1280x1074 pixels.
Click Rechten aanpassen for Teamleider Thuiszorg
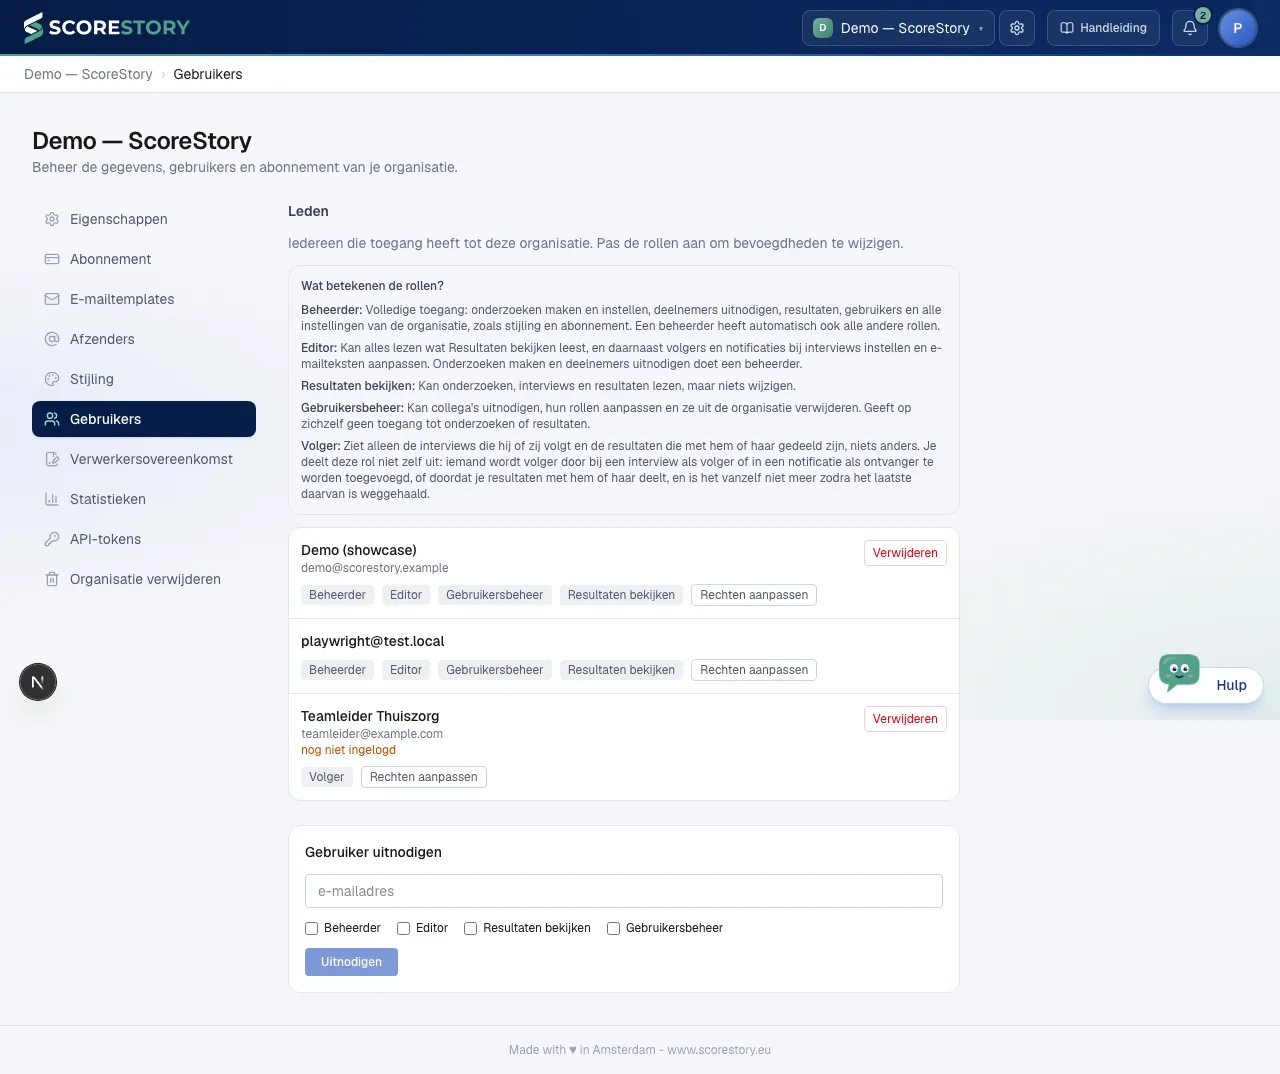[424, 777]
